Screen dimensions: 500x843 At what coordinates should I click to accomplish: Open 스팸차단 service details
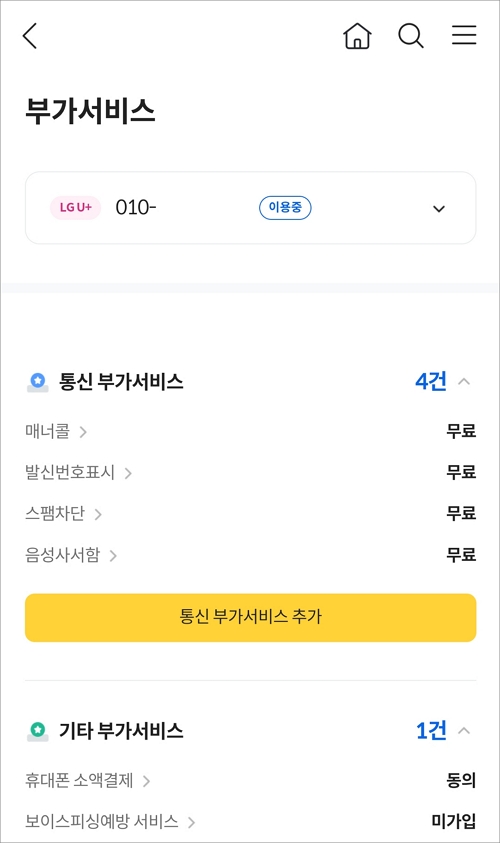coord(63,514)
